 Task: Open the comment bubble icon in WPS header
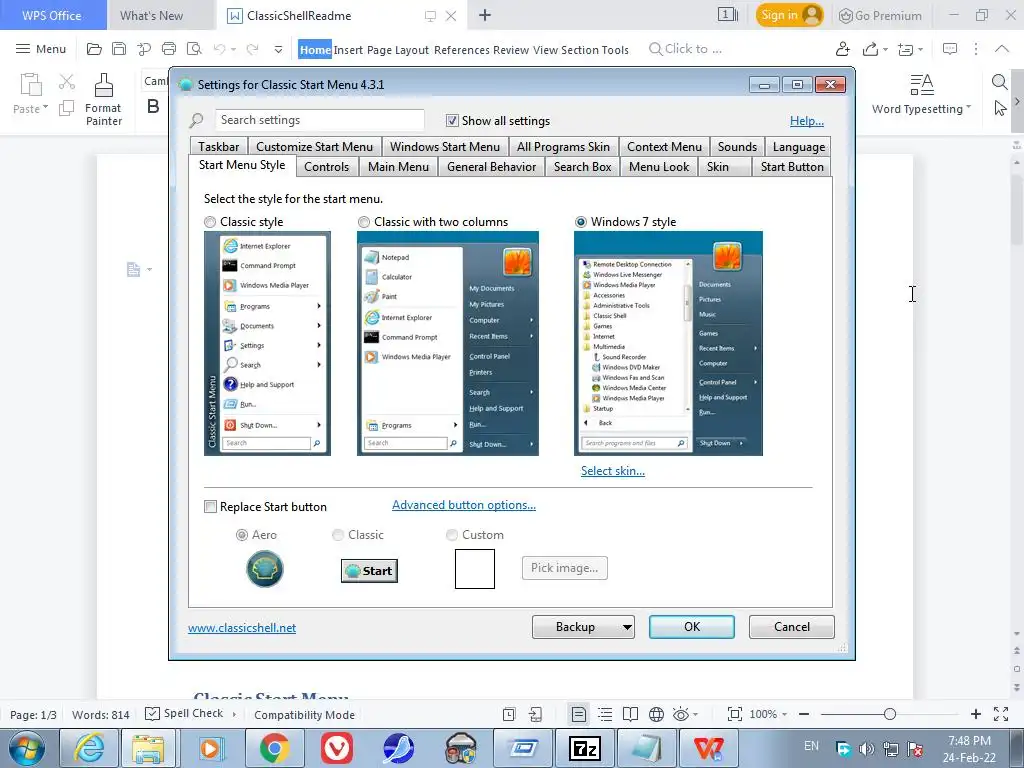pyautogui.click(x=950, y=49)
